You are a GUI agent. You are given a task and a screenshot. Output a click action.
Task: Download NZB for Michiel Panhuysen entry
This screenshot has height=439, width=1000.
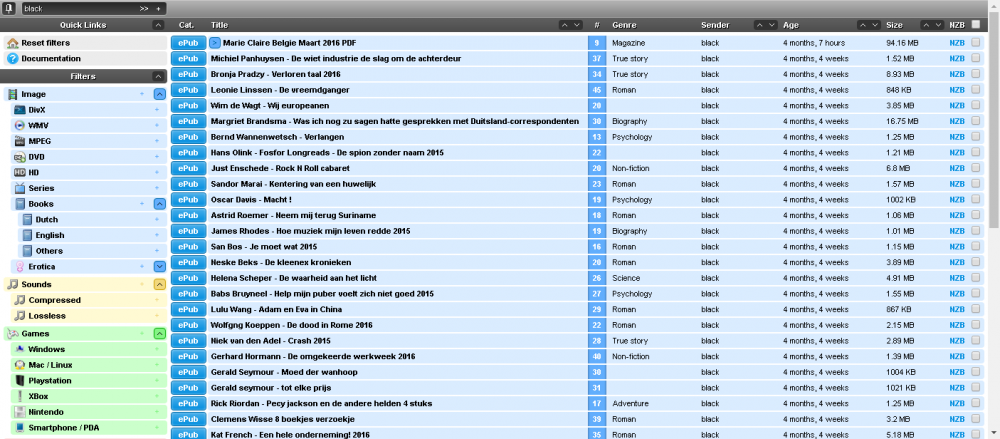tap(957, 59)
